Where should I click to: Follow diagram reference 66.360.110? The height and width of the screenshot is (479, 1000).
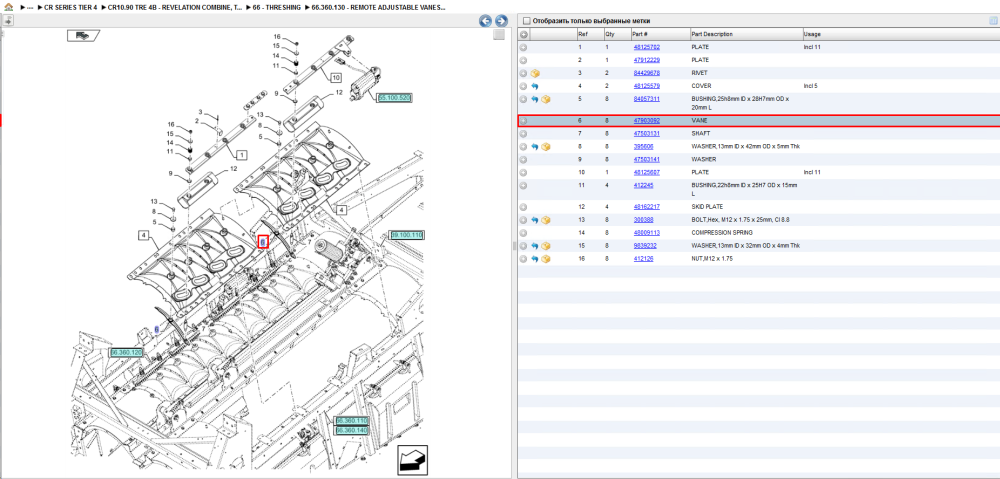pyautogui.click(x=352, y=421)
